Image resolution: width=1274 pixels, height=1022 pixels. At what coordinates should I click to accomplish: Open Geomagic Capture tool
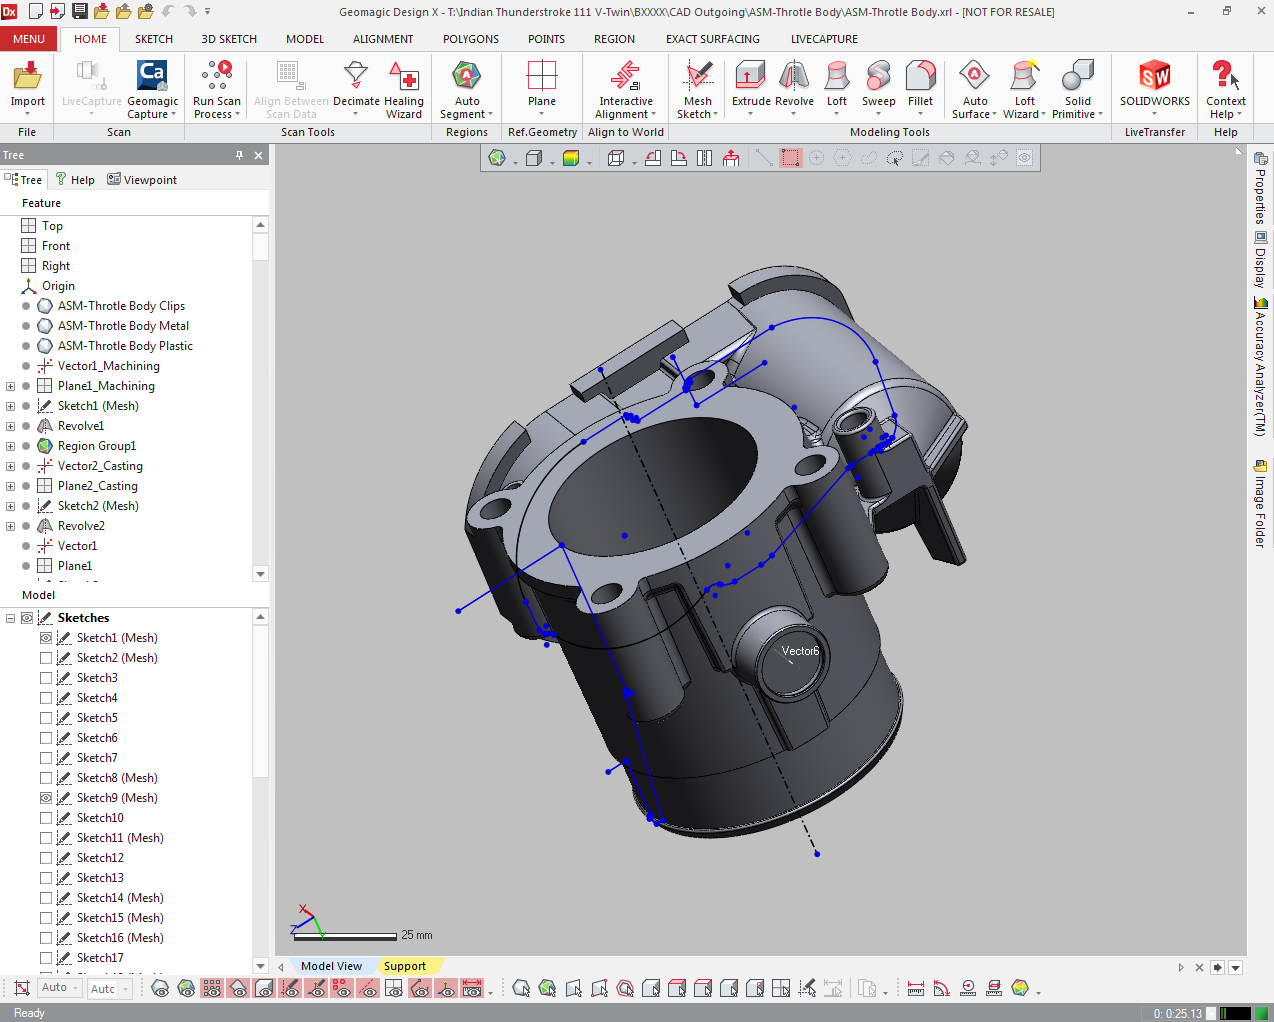tap(152, 88)
